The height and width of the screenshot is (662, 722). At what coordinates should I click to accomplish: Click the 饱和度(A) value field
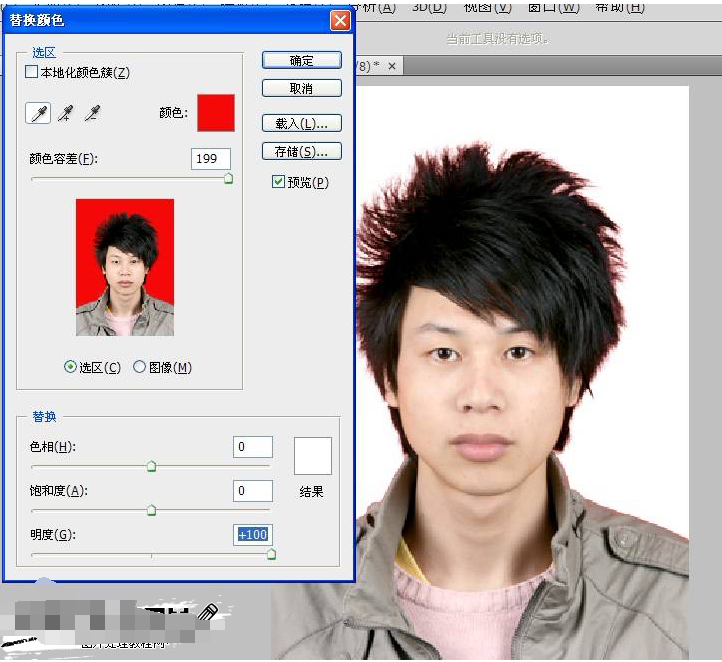point(253,491)
